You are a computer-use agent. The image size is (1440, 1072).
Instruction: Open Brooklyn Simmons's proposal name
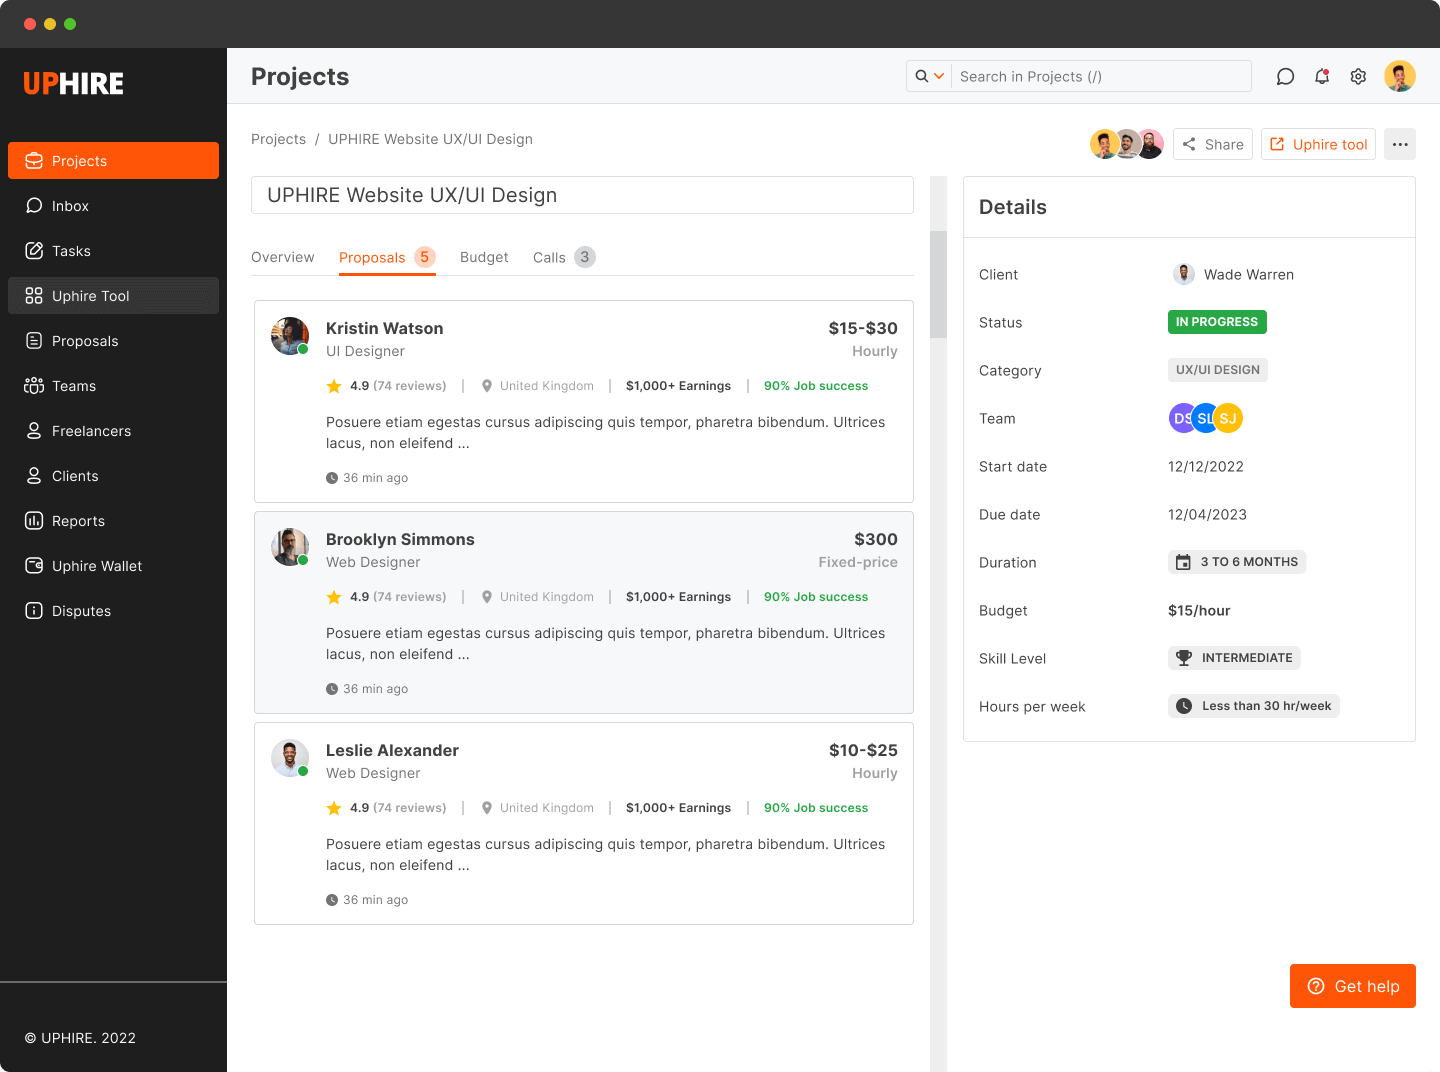click(x=400, y=539)
